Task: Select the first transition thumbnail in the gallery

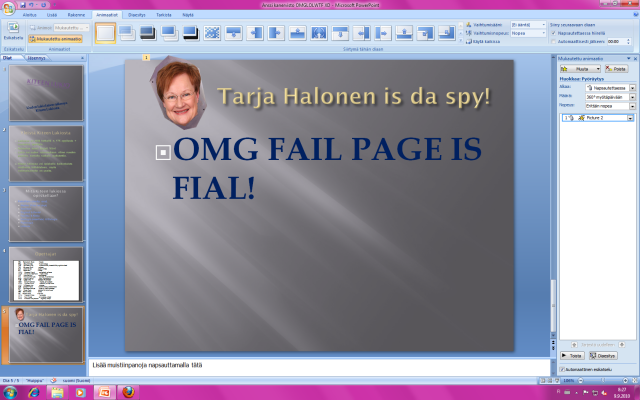Action: click(106, 32)
